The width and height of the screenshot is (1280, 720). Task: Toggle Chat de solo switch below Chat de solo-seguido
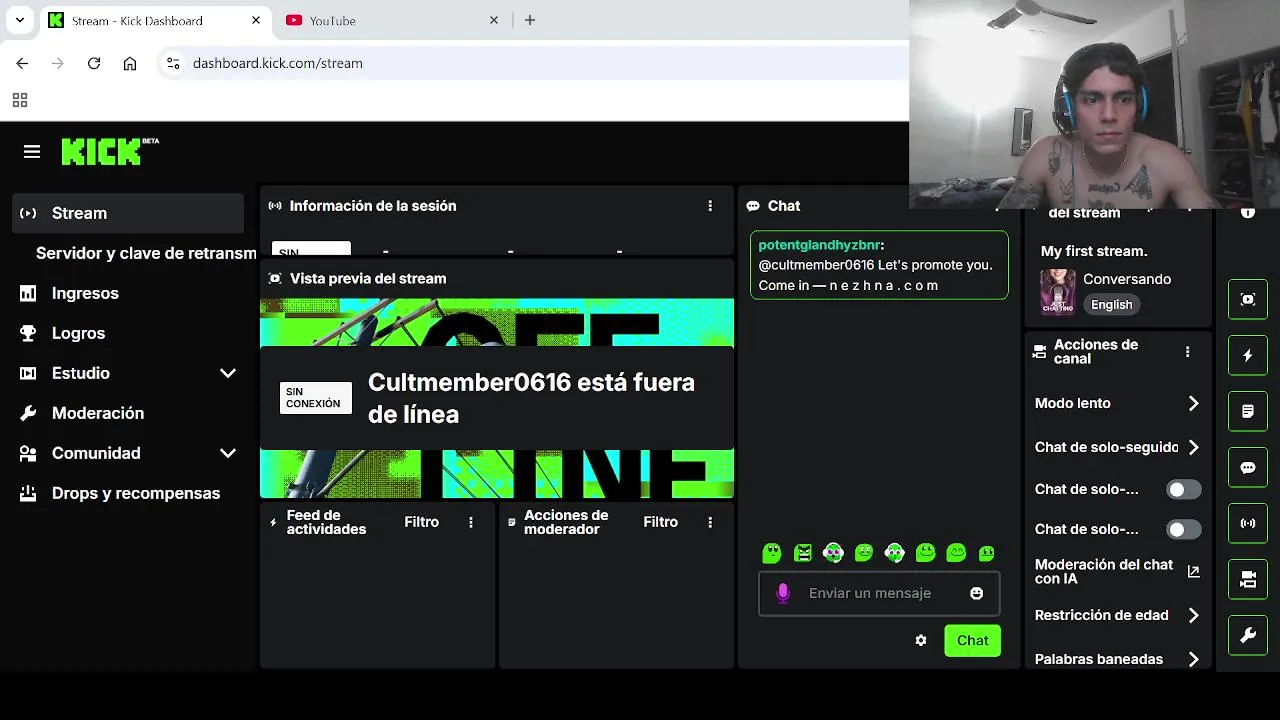[x=1184, y=489]
